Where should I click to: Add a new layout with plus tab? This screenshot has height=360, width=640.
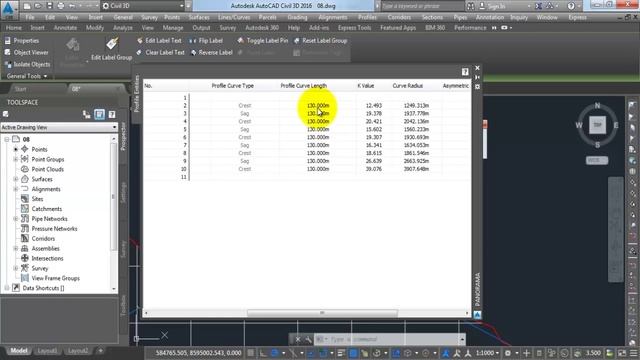(x=100, y=351)
